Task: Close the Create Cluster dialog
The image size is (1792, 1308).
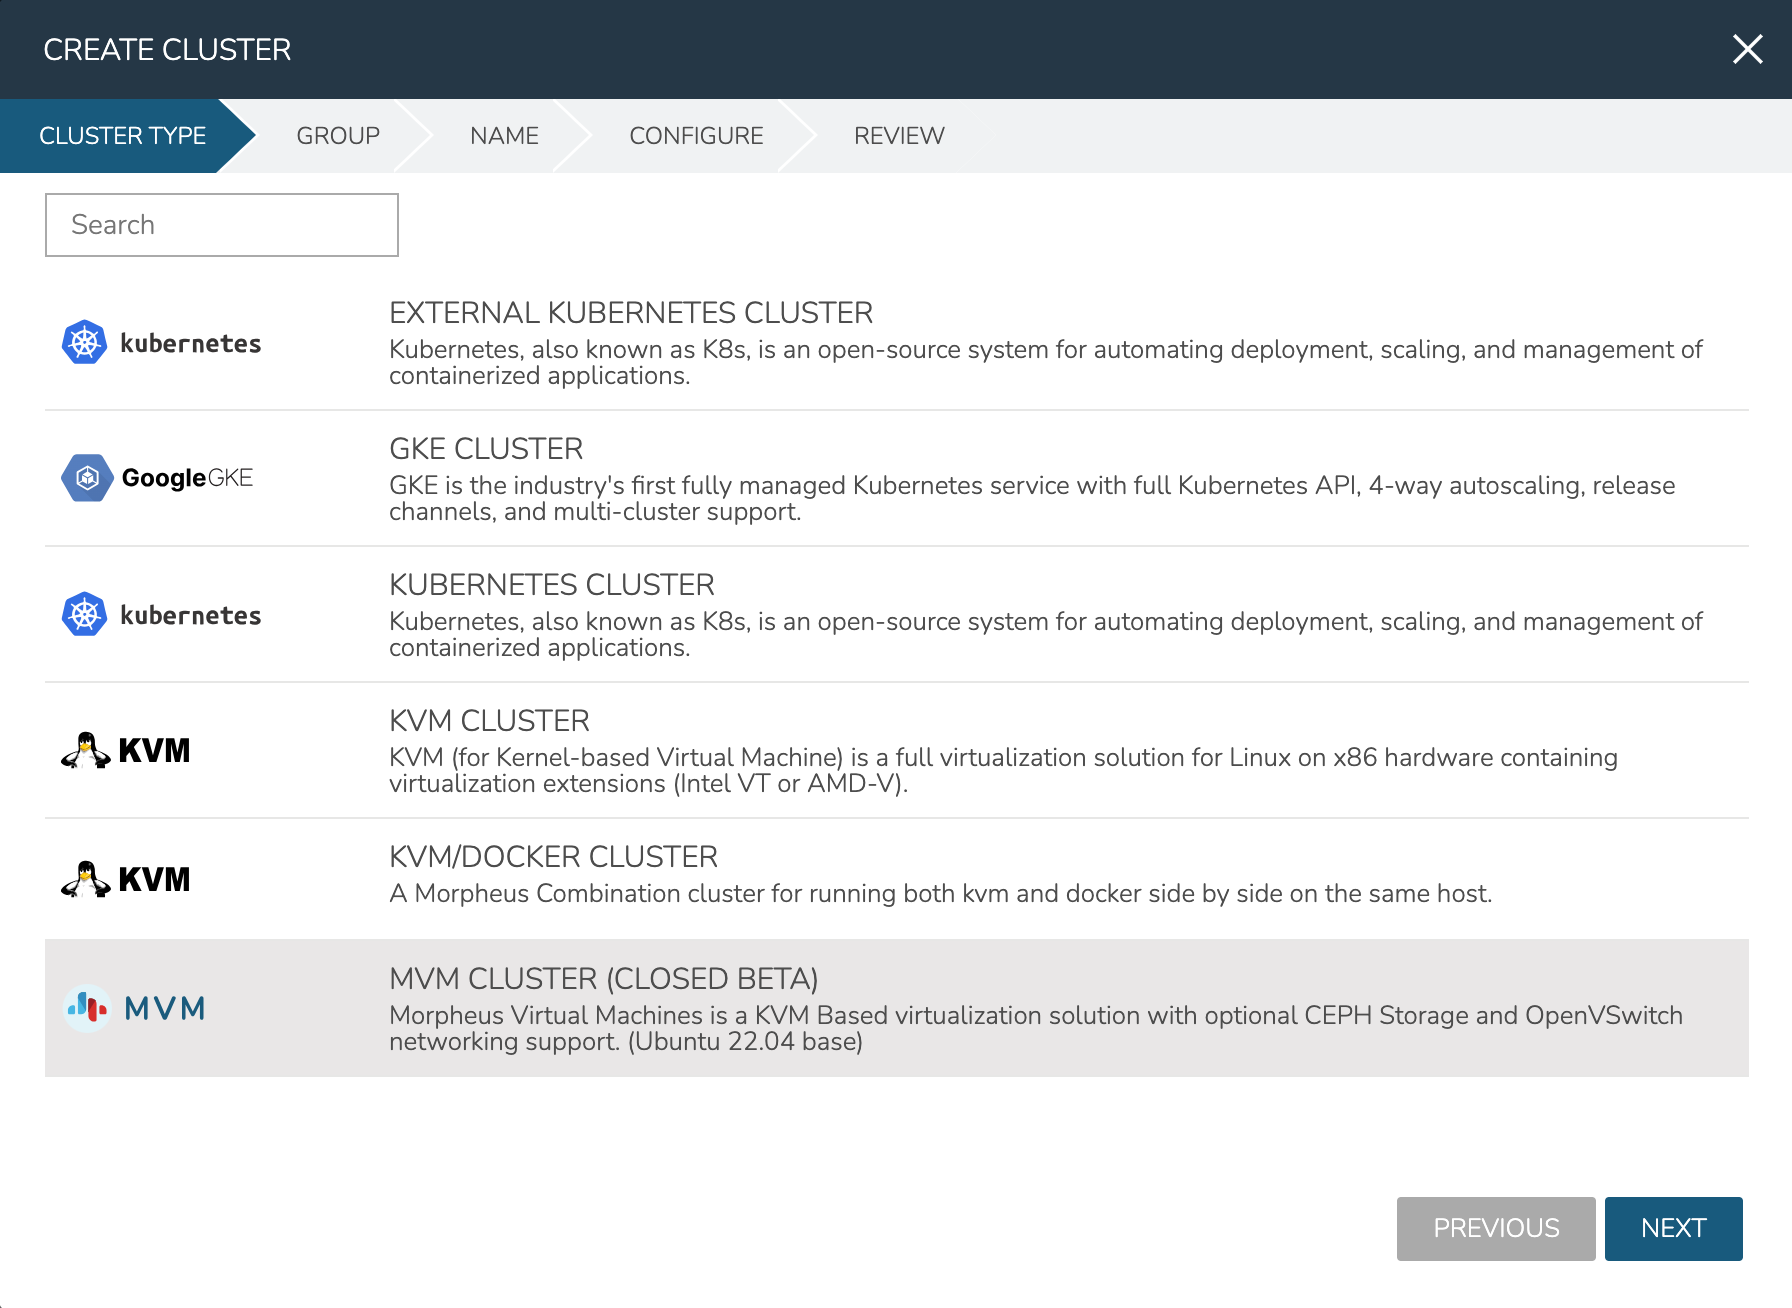Action: tap(1747, 49)
